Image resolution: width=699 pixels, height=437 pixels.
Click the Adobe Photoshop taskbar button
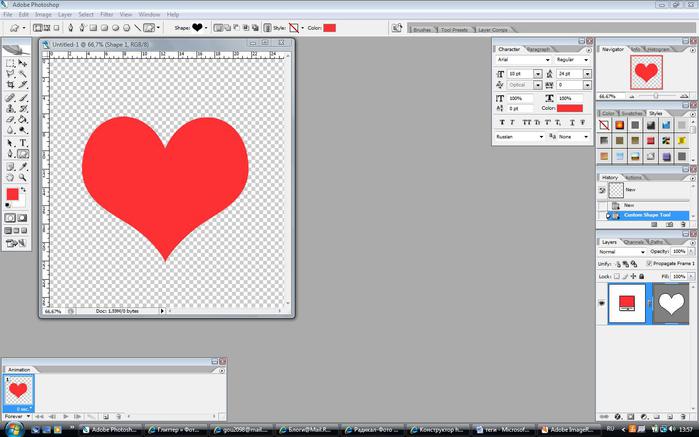click(113, 430)
